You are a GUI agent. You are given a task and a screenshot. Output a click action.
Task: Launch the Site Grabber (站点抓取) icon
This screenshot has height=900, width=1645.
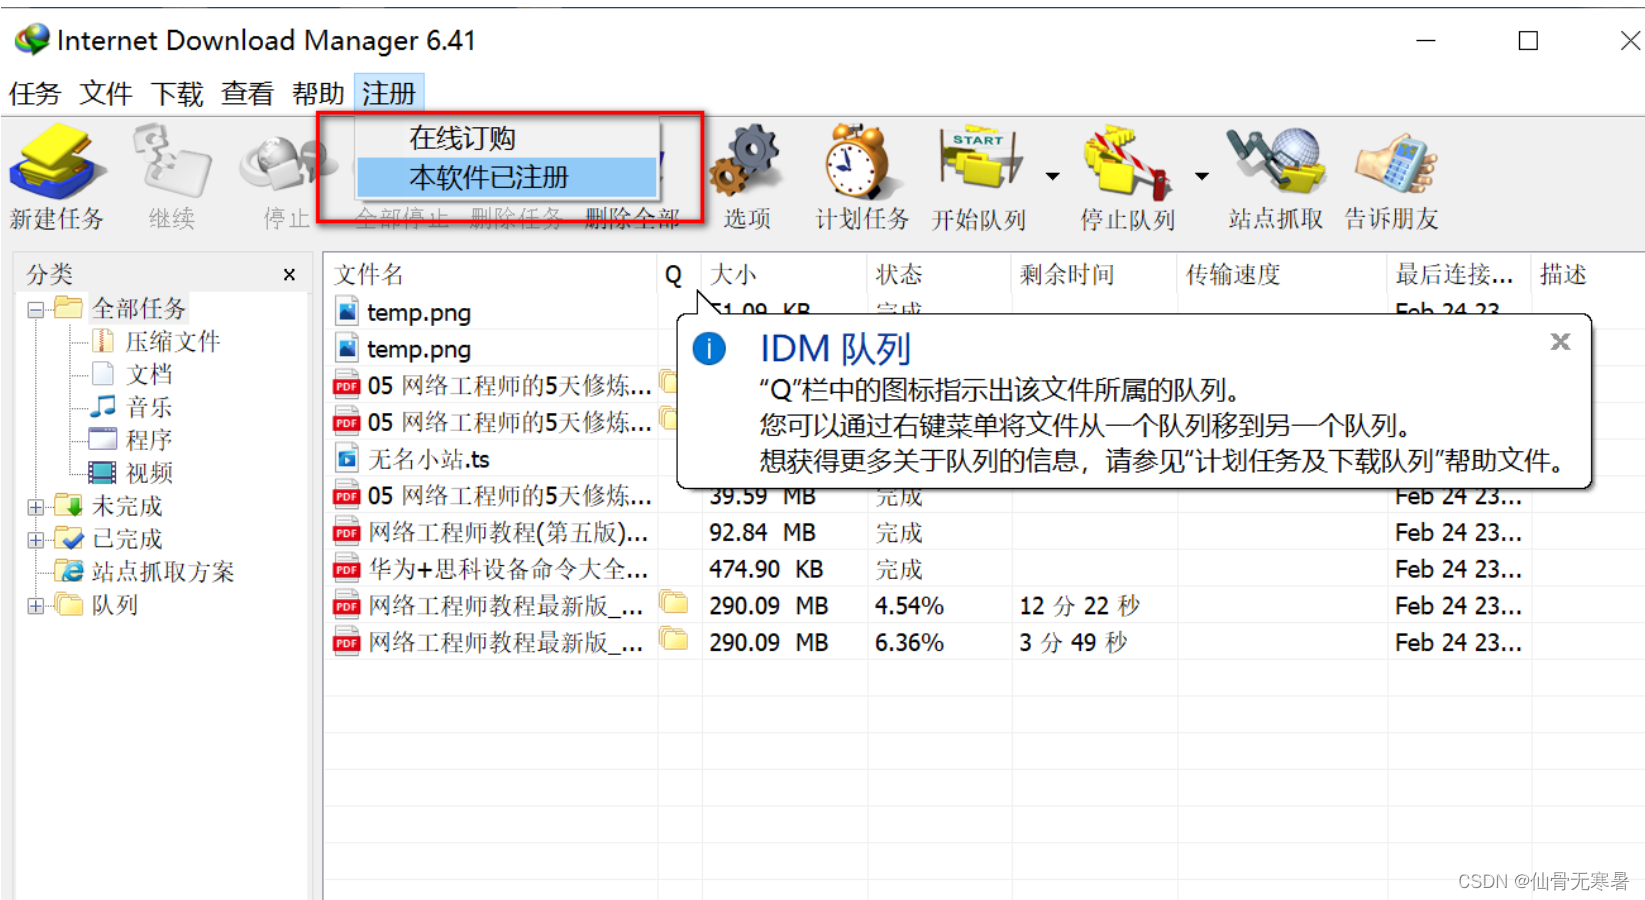[x=1275, y=162]
